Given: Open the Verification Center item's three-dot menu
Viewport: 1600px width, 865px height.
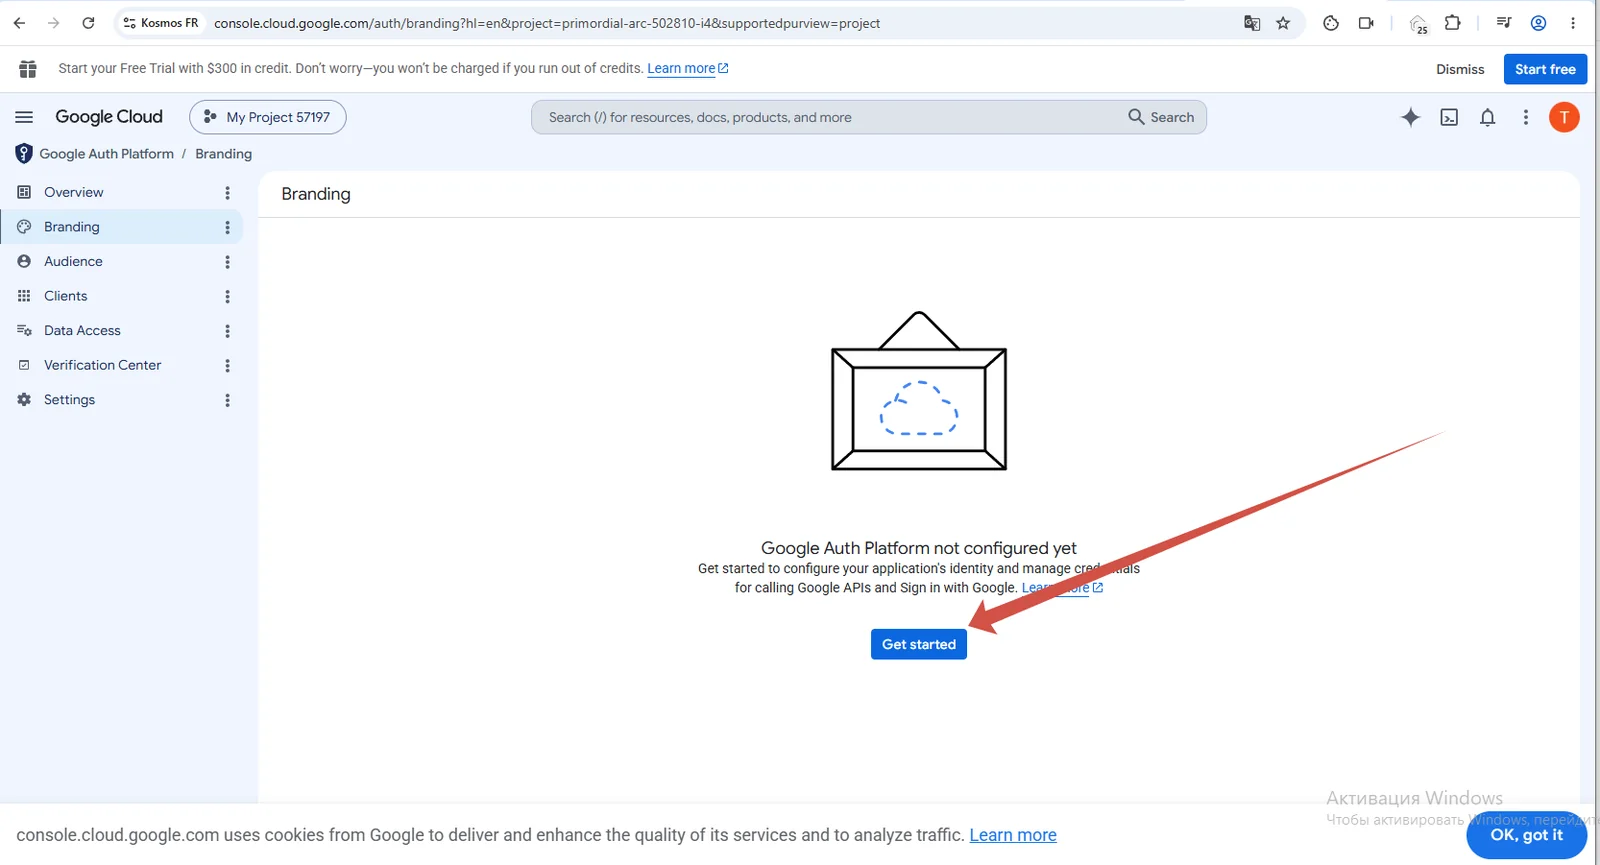Looking at the screenshot, I should 228,366.
